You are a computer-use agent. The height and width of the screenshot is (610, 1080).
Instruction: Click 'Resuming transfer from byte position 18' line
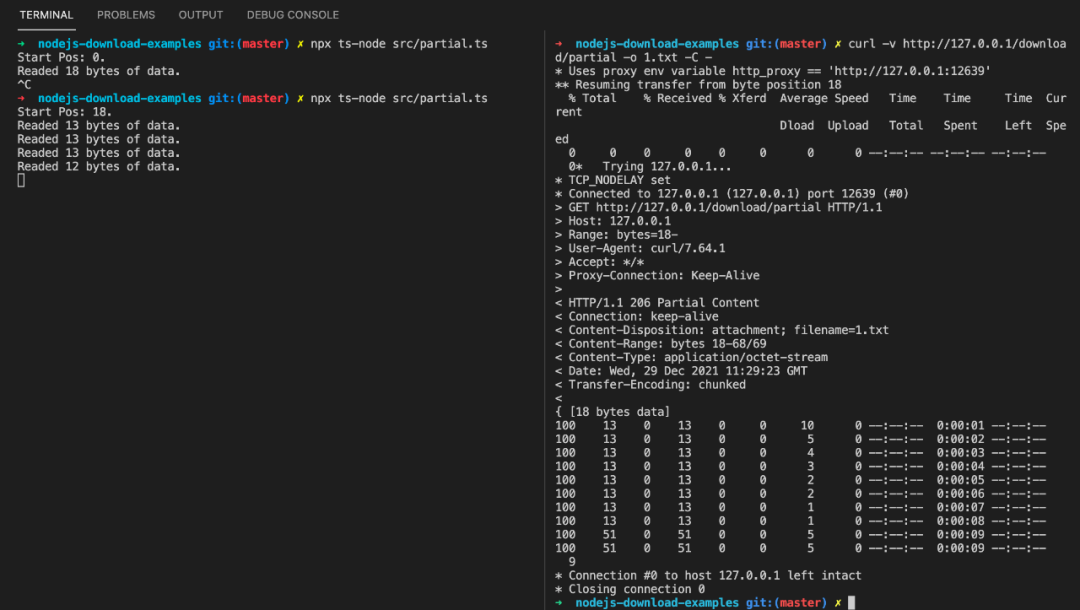coord(698,85)
